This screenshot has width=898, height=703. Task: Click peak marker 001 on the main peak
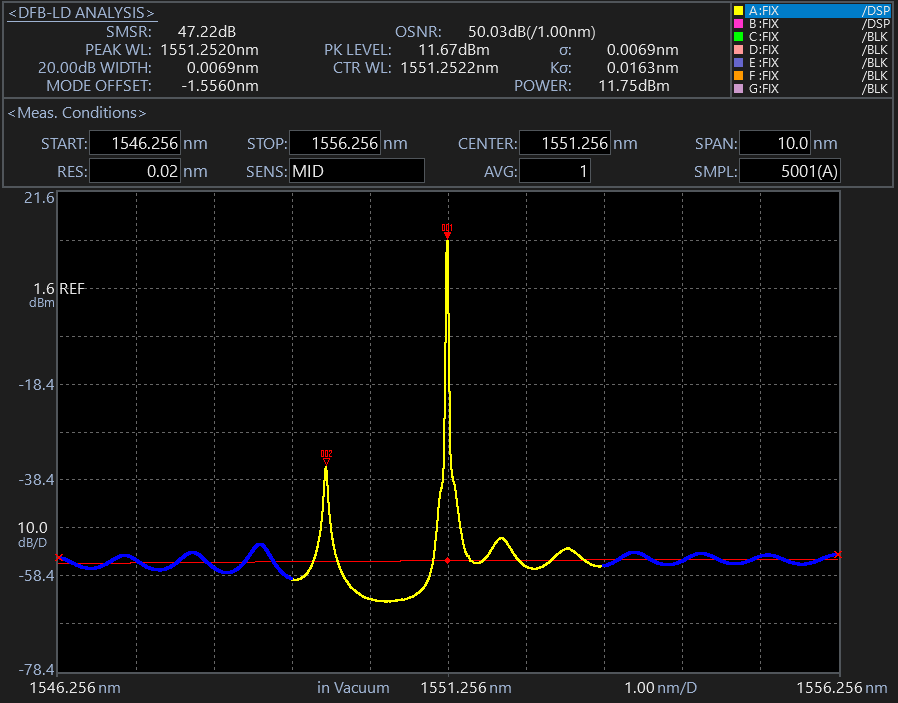click(447, 230)
